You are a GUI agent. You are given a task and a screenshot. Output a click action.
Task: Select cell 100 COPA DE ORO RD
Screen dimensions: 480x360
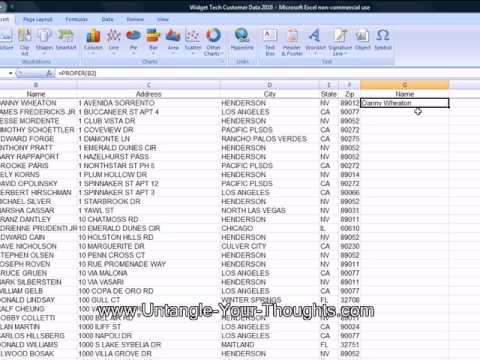[148, 291]
